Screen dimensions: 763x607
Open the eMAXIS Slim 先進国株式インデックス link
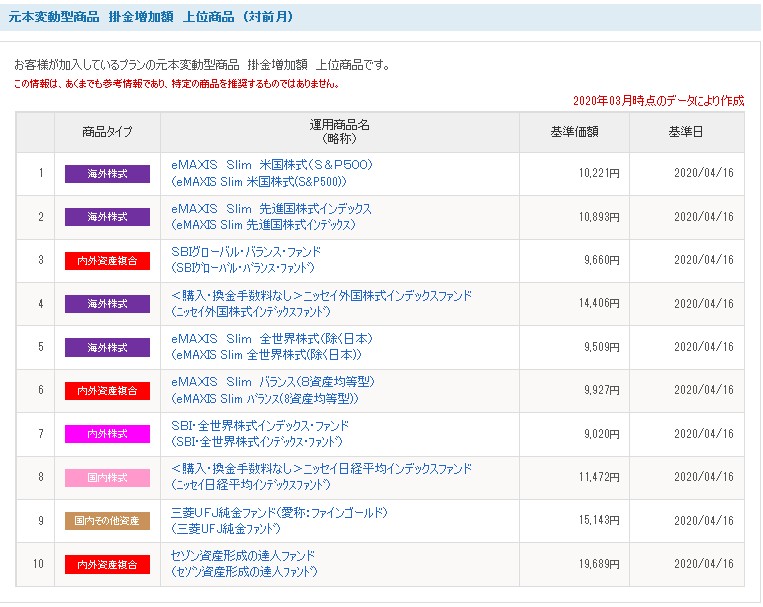pos(271,217)
